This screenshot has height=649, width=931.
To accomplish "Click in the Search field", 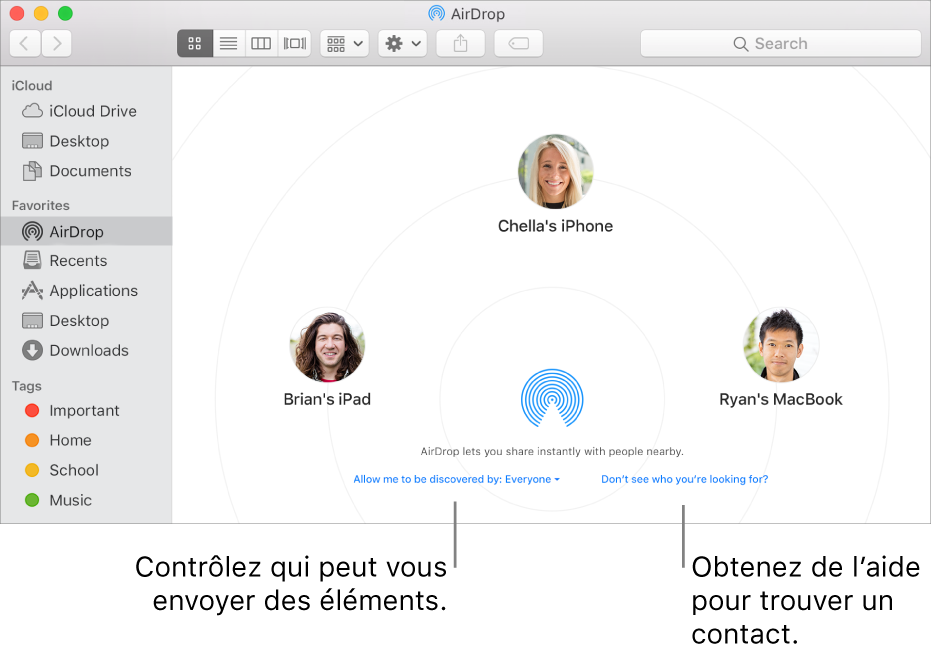I will [780, 43].
